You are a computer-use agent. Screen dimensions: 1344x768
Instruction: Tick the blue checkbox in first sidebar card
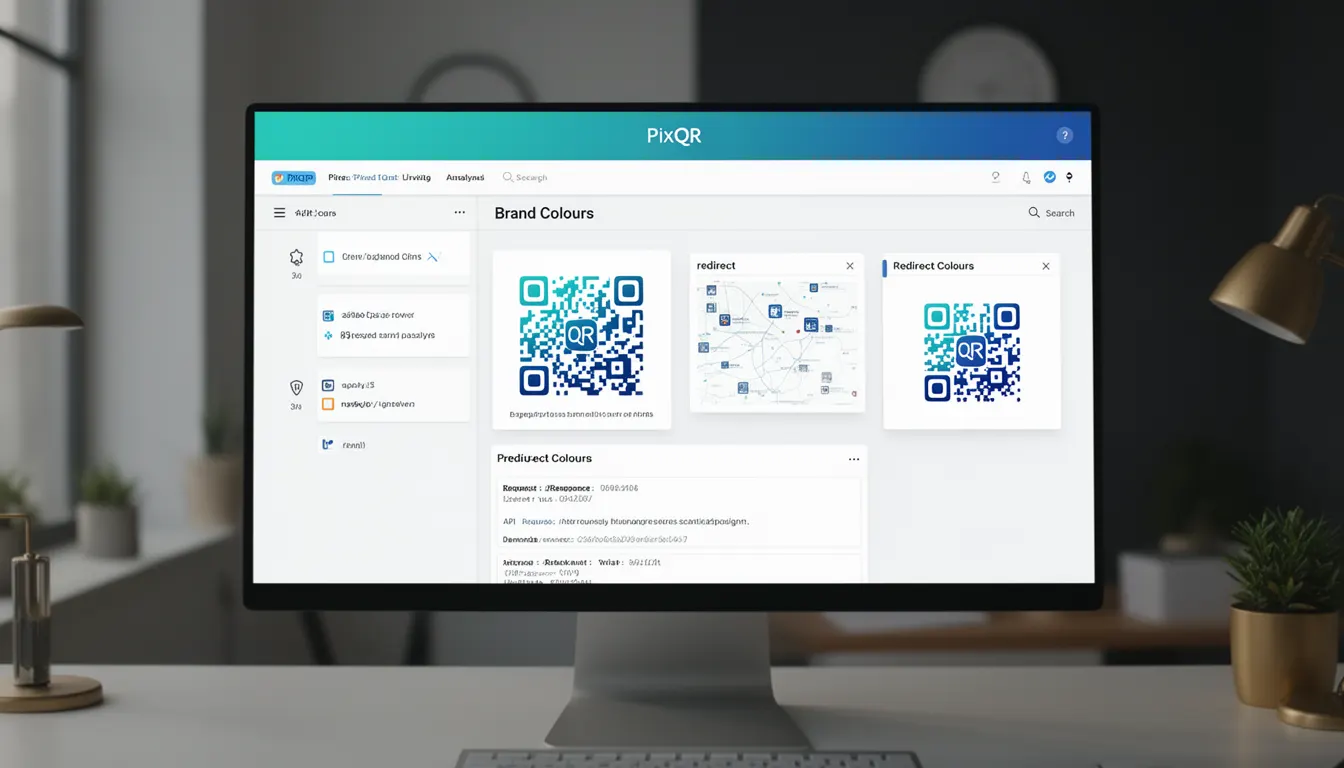[x=328, y=257]
